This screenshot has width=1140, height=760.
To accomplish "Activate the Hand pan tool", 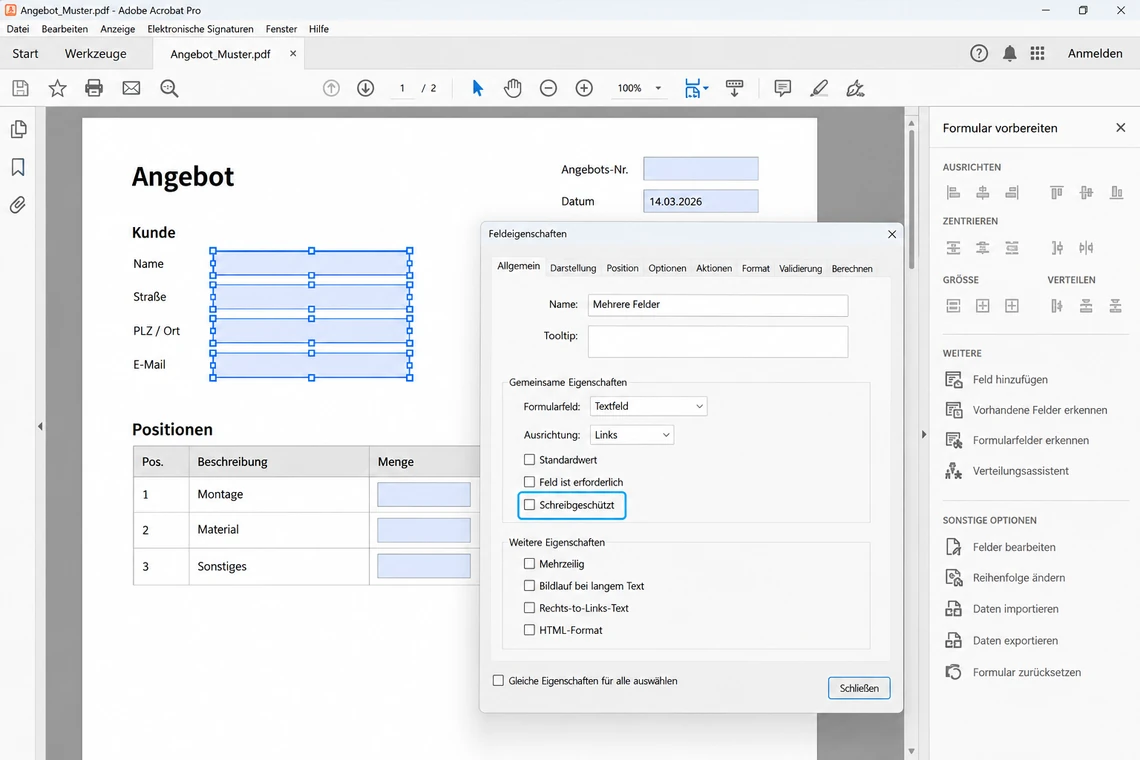I will coord(513,88).
